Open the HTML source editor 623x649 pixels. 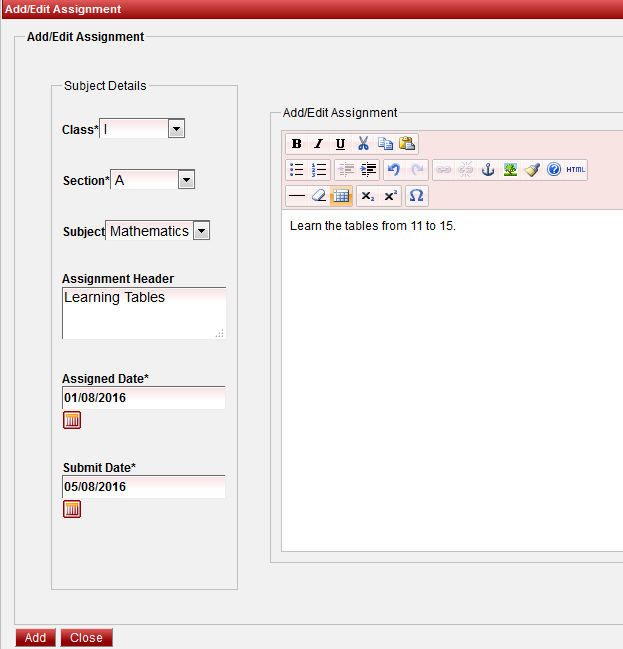pyautogui.click(x=576, y=170)
